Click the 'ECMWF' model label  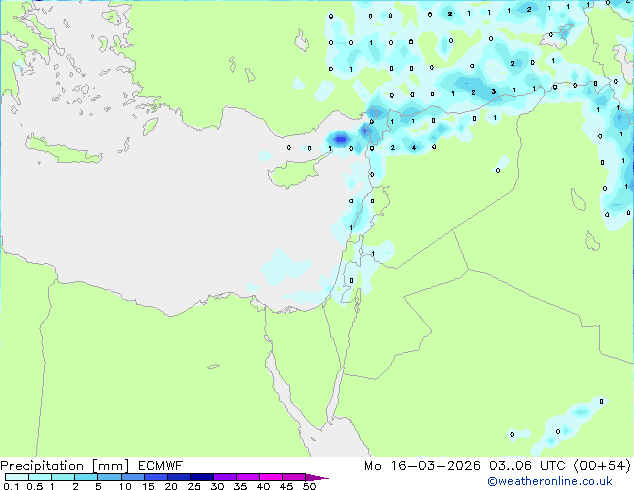pos(161,466)
